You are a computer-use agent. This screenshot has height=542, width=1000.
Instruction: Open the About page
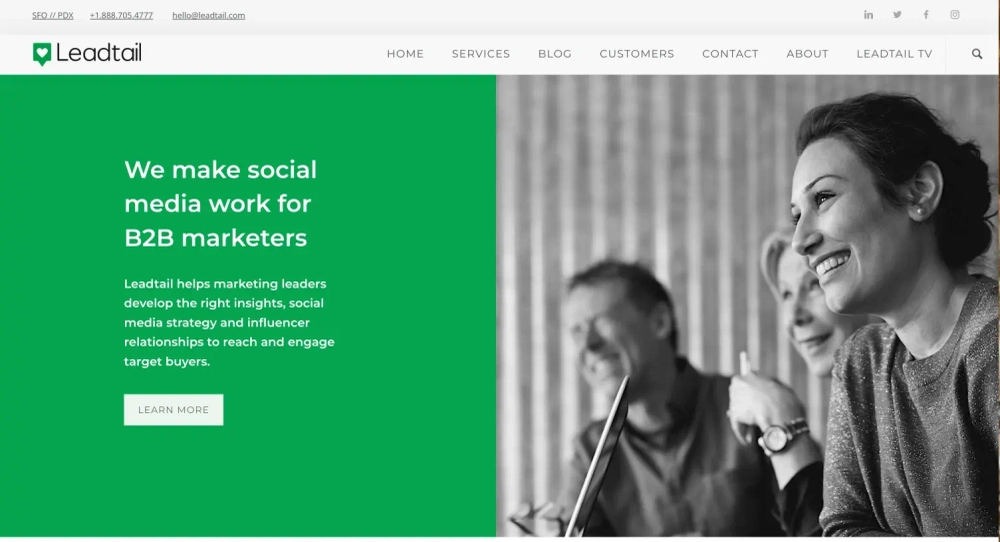[807, 54]
